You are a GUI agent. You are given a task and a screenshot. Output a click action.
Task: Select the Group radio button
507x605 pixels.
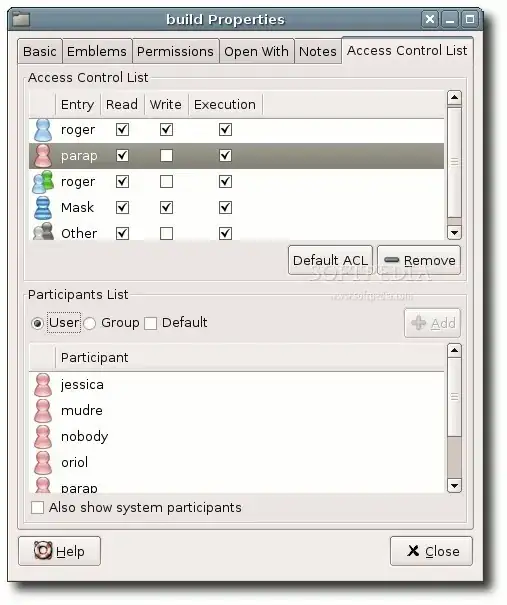[x=90, y=323]
